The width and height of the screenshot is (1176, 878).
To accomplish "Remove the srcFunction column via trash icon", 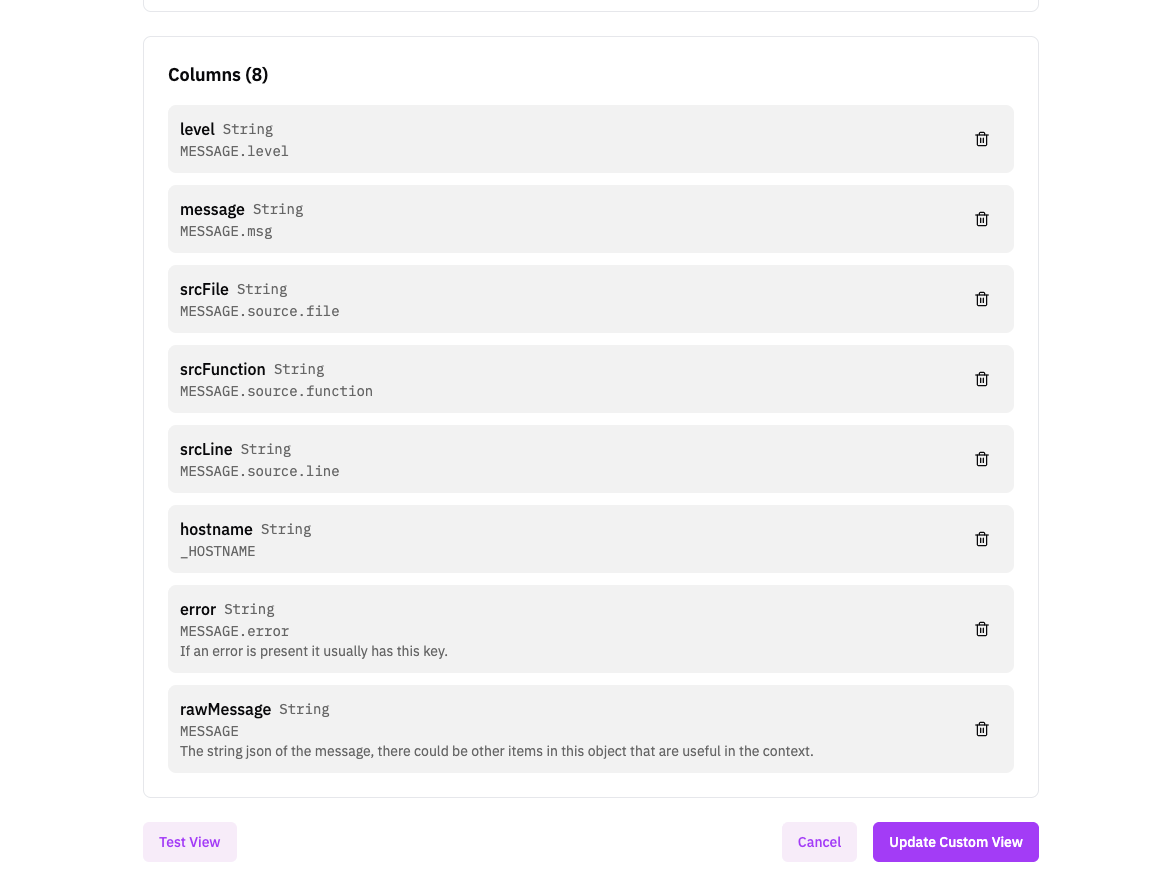I will [982, 379].
